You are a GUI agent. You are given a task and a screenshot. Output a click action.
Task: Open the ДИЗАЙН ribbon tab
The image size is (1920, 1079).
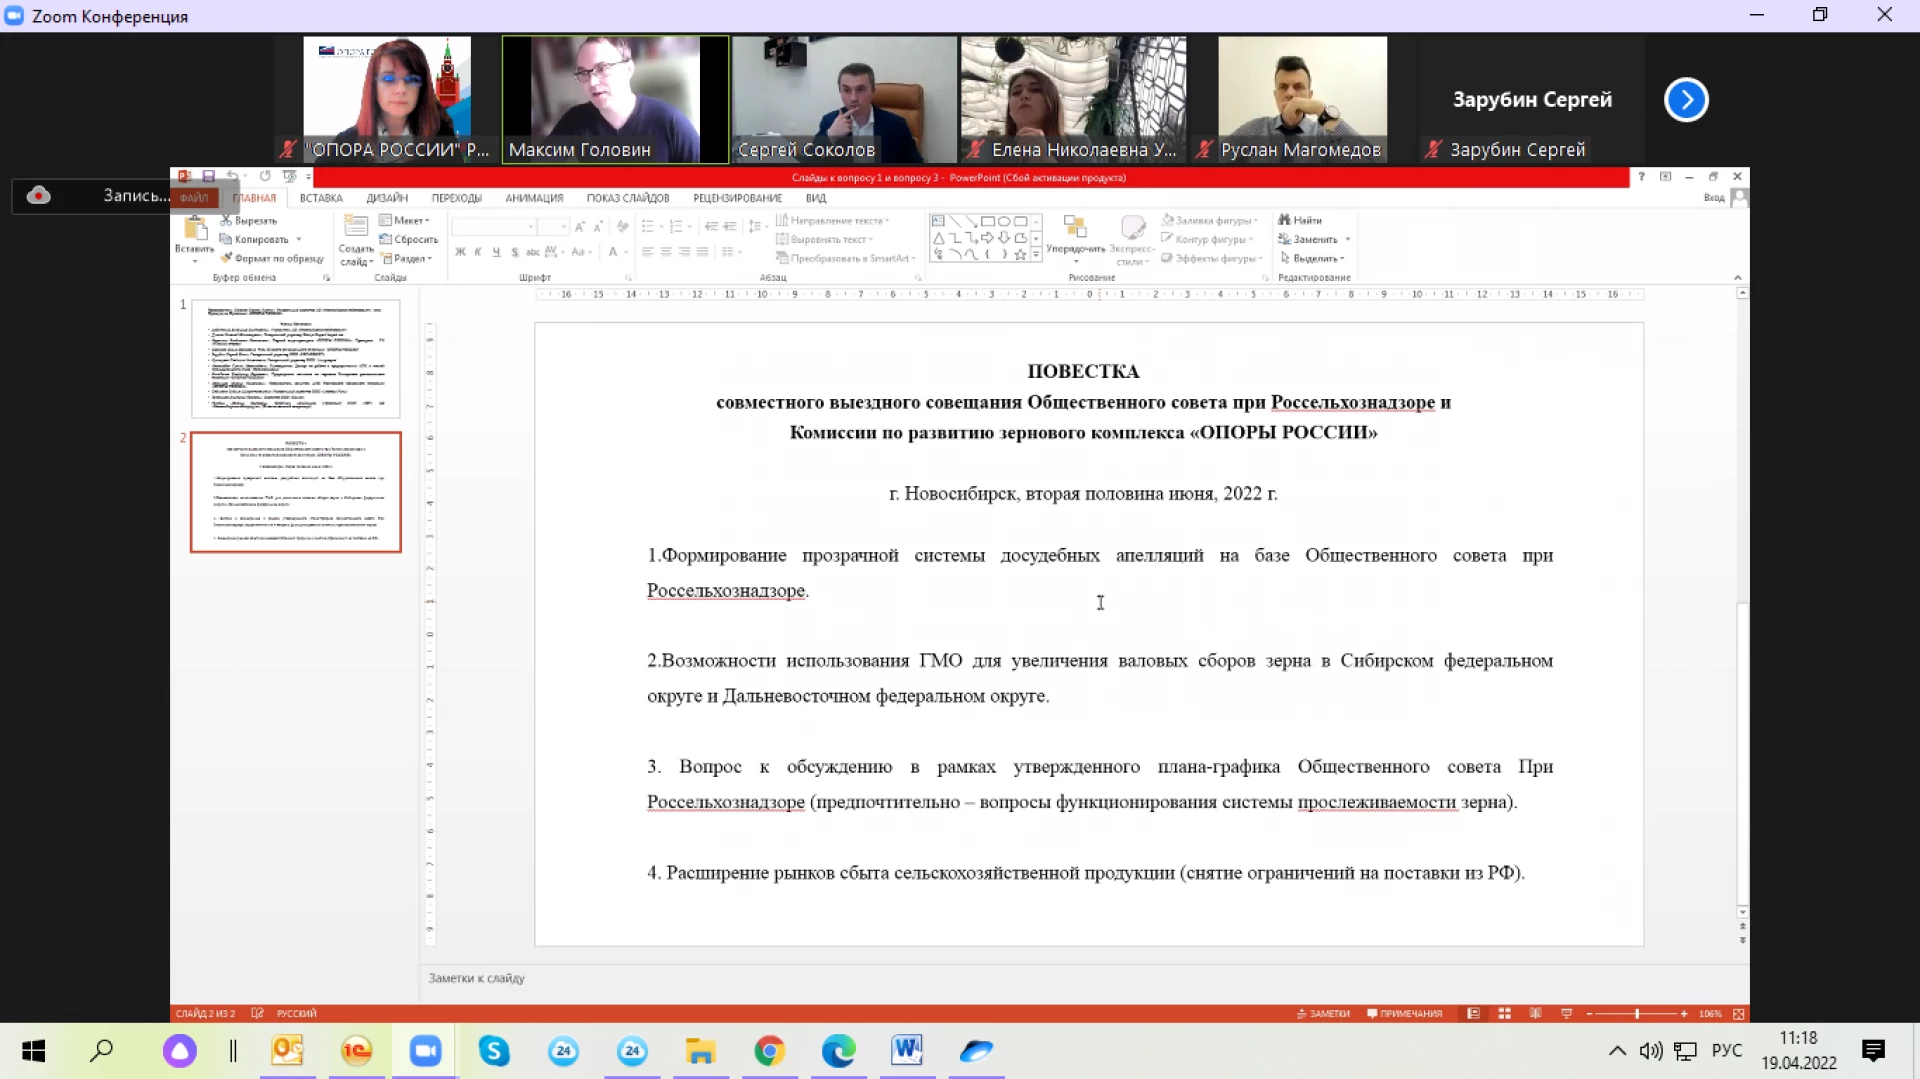pos(387,198)
